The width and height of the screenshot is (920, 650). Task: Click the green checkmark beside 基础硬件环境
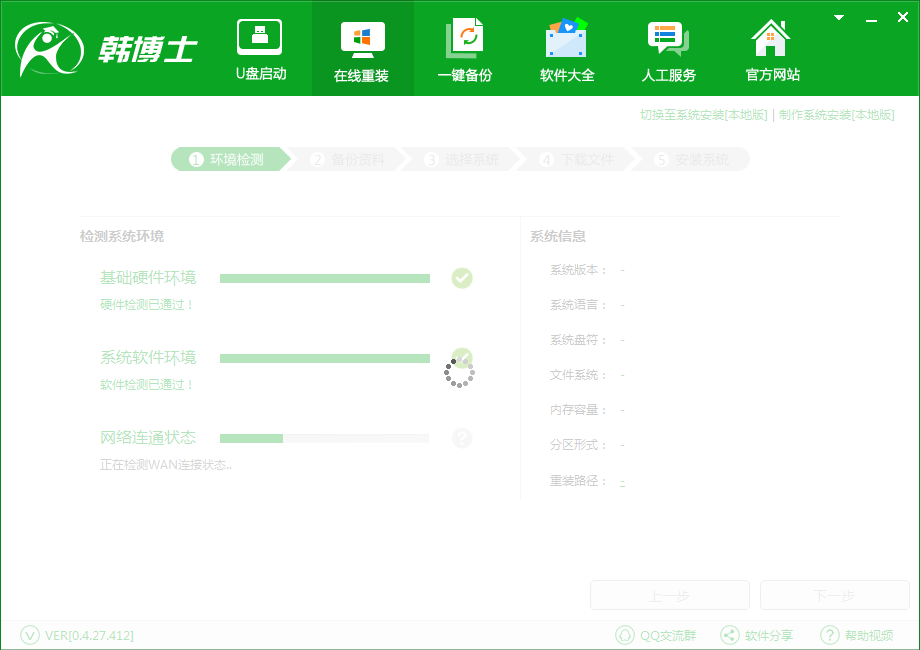coord(461,278)
